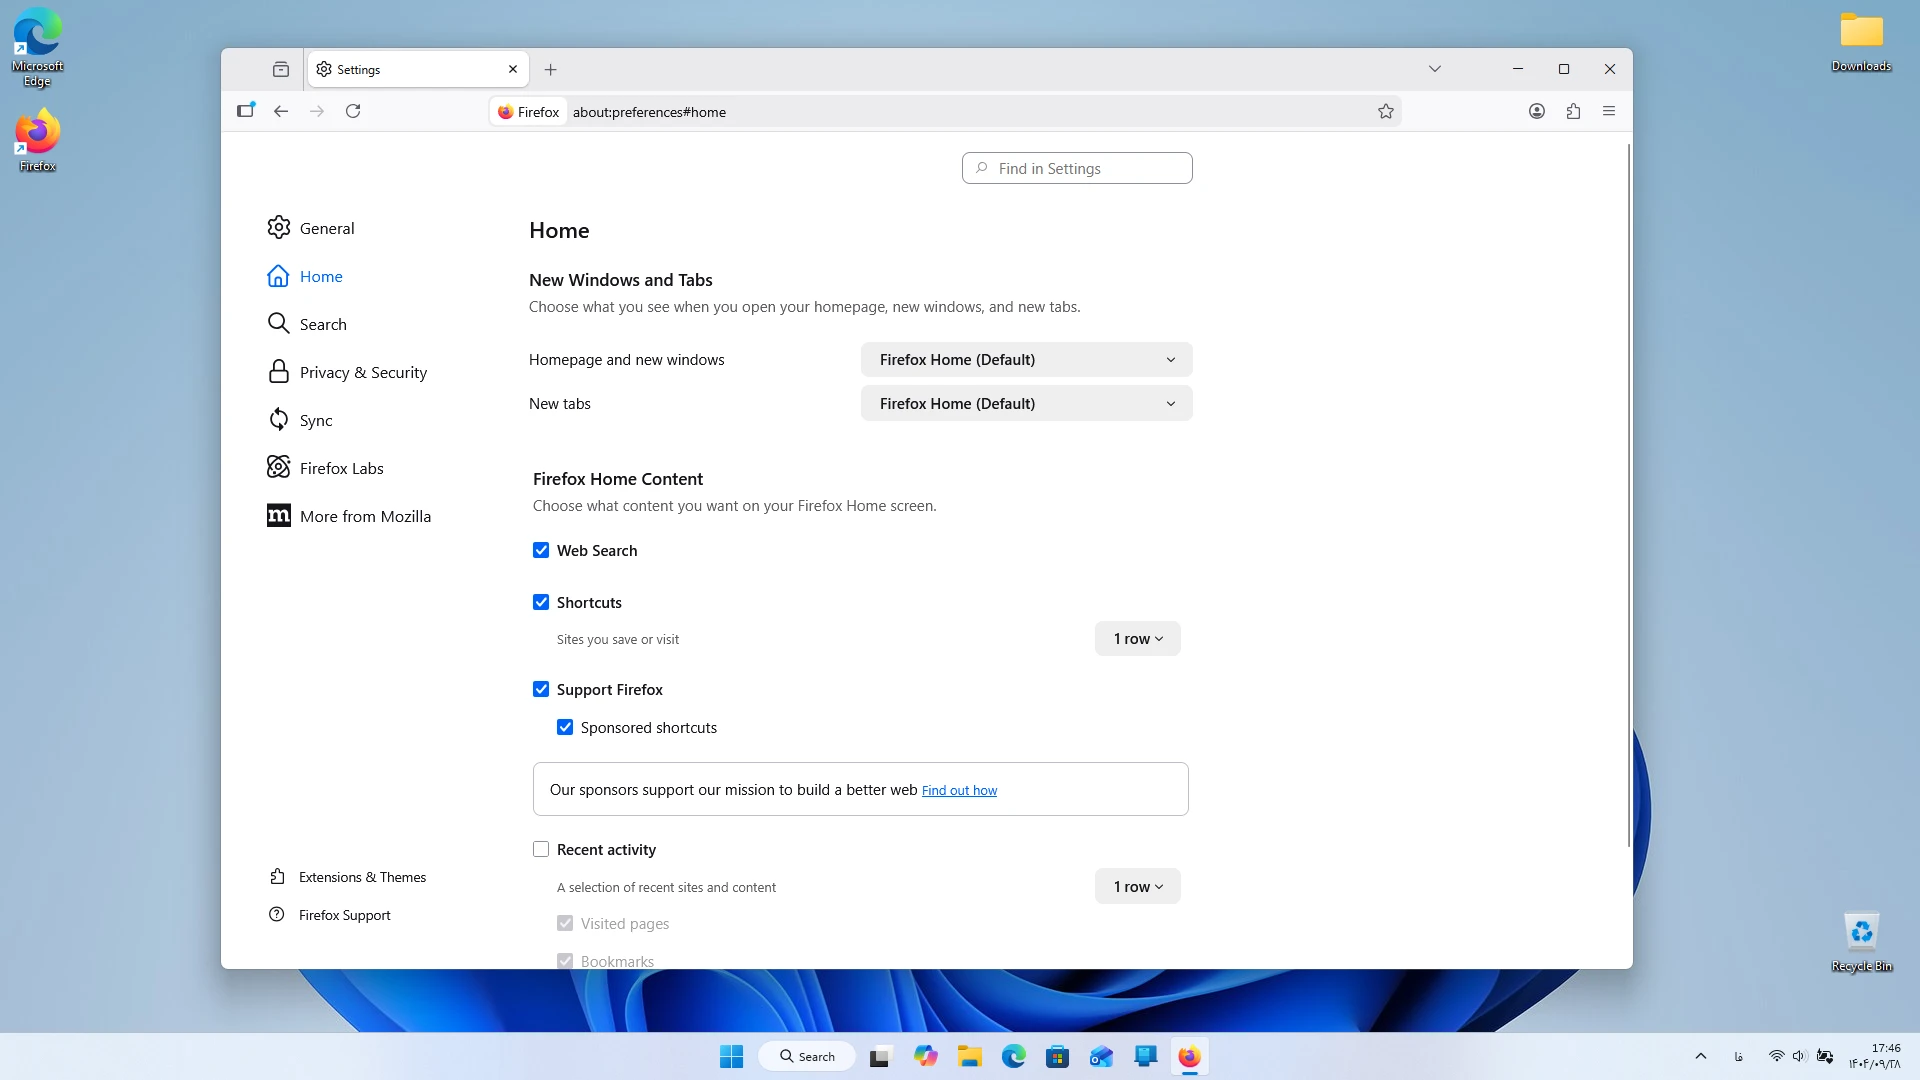The width and height of the screenshot is (1920, 1080).
Task: Uncheck the Web Search checkbox
Action: click(x=541, y=550)
